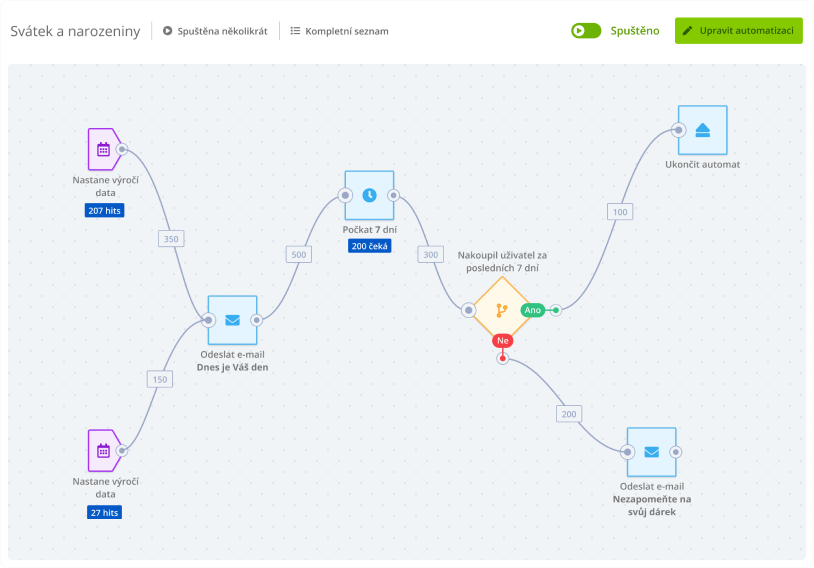Select the bottom calendar trigger node icon
This screenshot has width=814, height=568.
[x=102, y=451]
